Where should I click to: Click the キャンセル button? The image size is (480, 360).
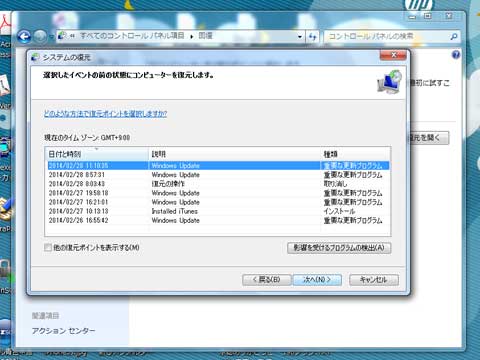(374, 280)
